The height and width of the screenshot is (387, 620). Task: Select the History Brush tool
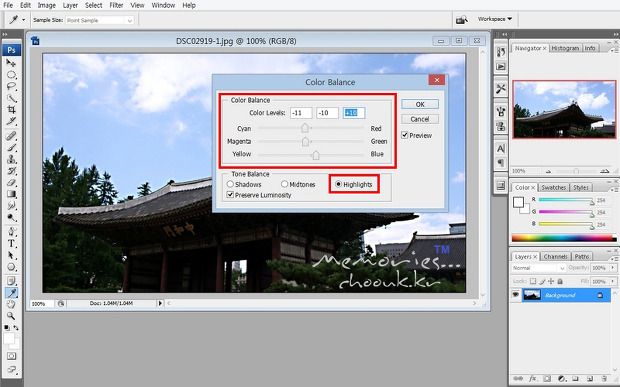[11, 171]
